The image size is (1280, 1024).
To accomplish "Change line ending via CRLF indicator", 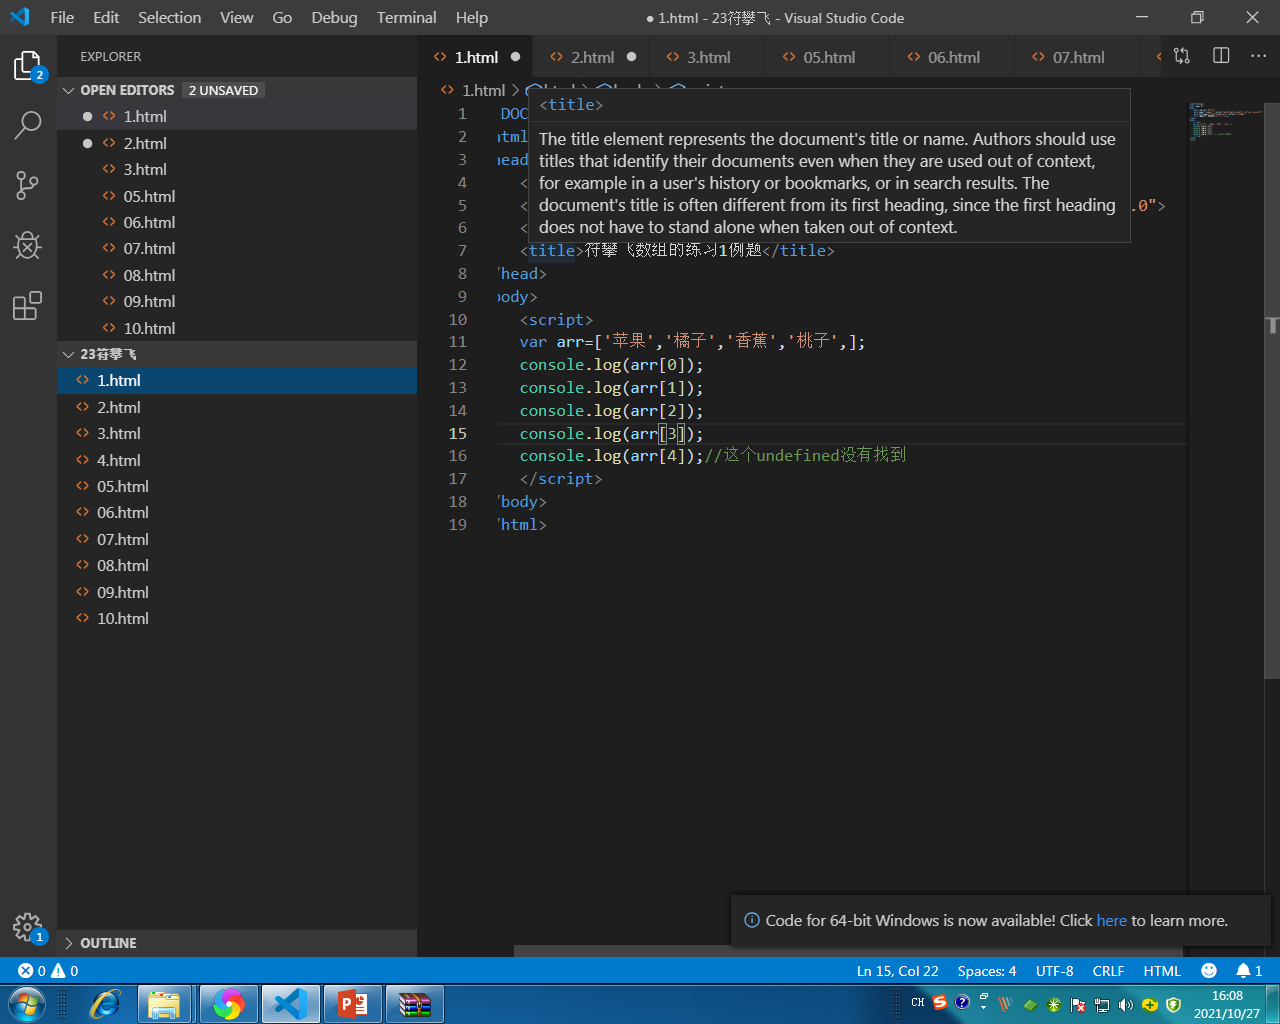I will click(x=1108, y=971).
